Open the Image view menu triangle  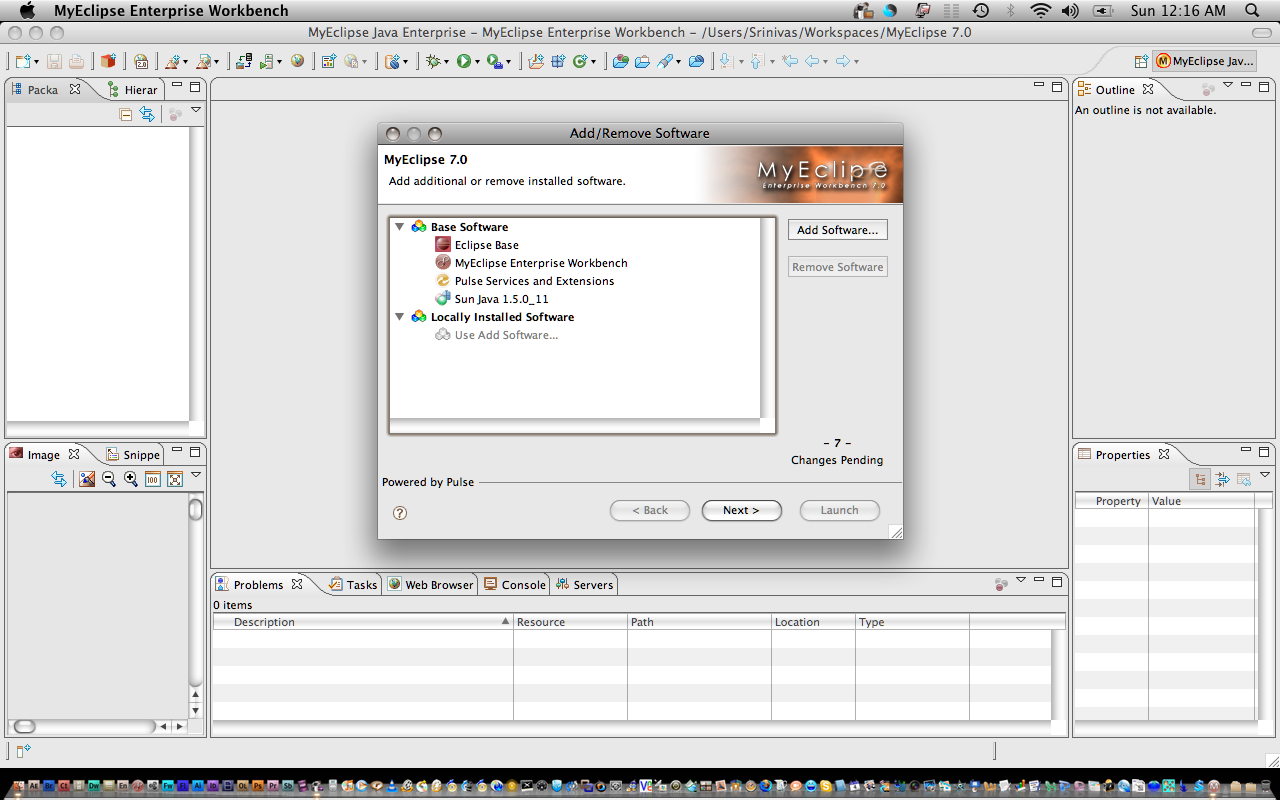tap(196, 475)
